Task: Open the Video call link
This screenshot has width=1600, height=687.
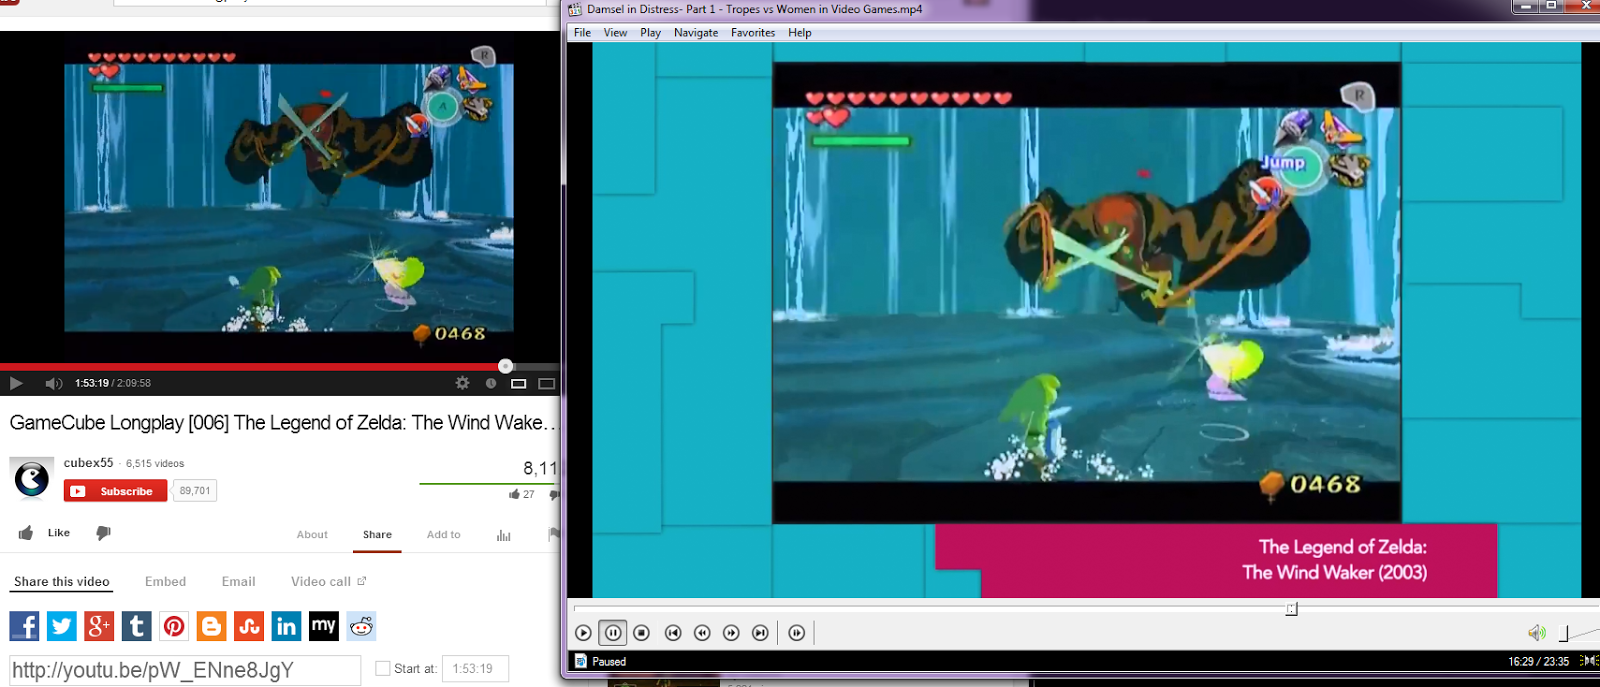Action: (328, 581)
